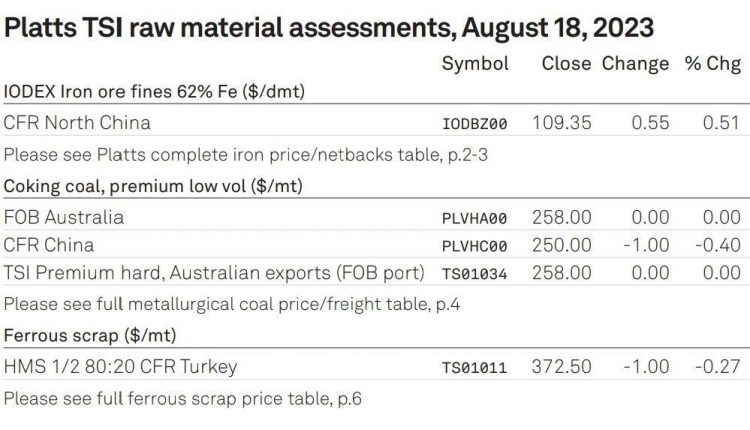Open the full ferrous scrap price table reference

click(x=183, y=398)
